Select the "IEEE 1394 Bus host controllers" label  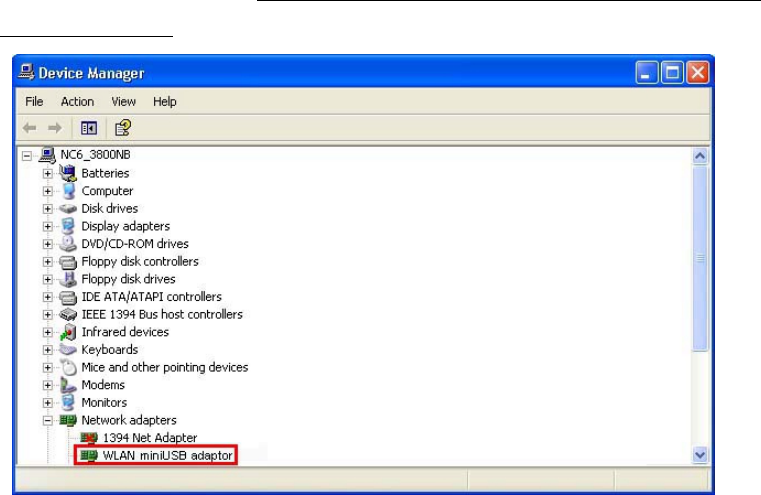tap(162, 314)
